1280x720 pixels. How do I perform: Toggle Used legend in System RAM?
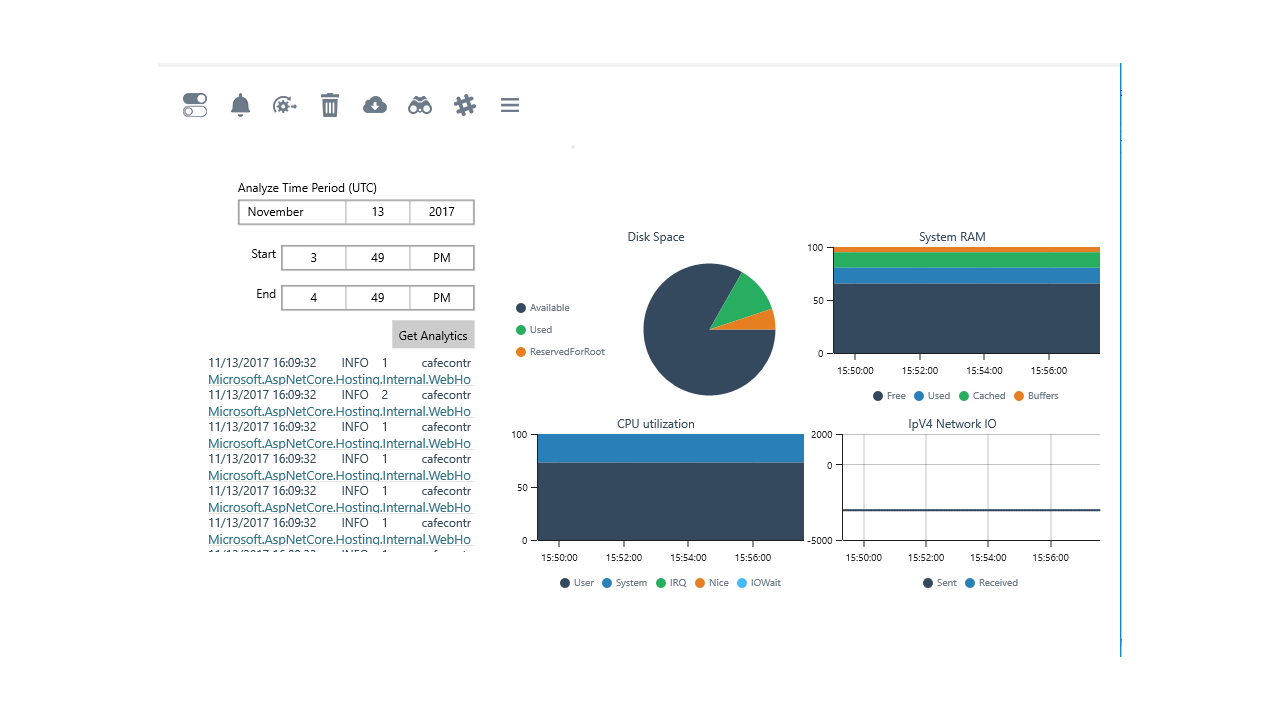932,396
